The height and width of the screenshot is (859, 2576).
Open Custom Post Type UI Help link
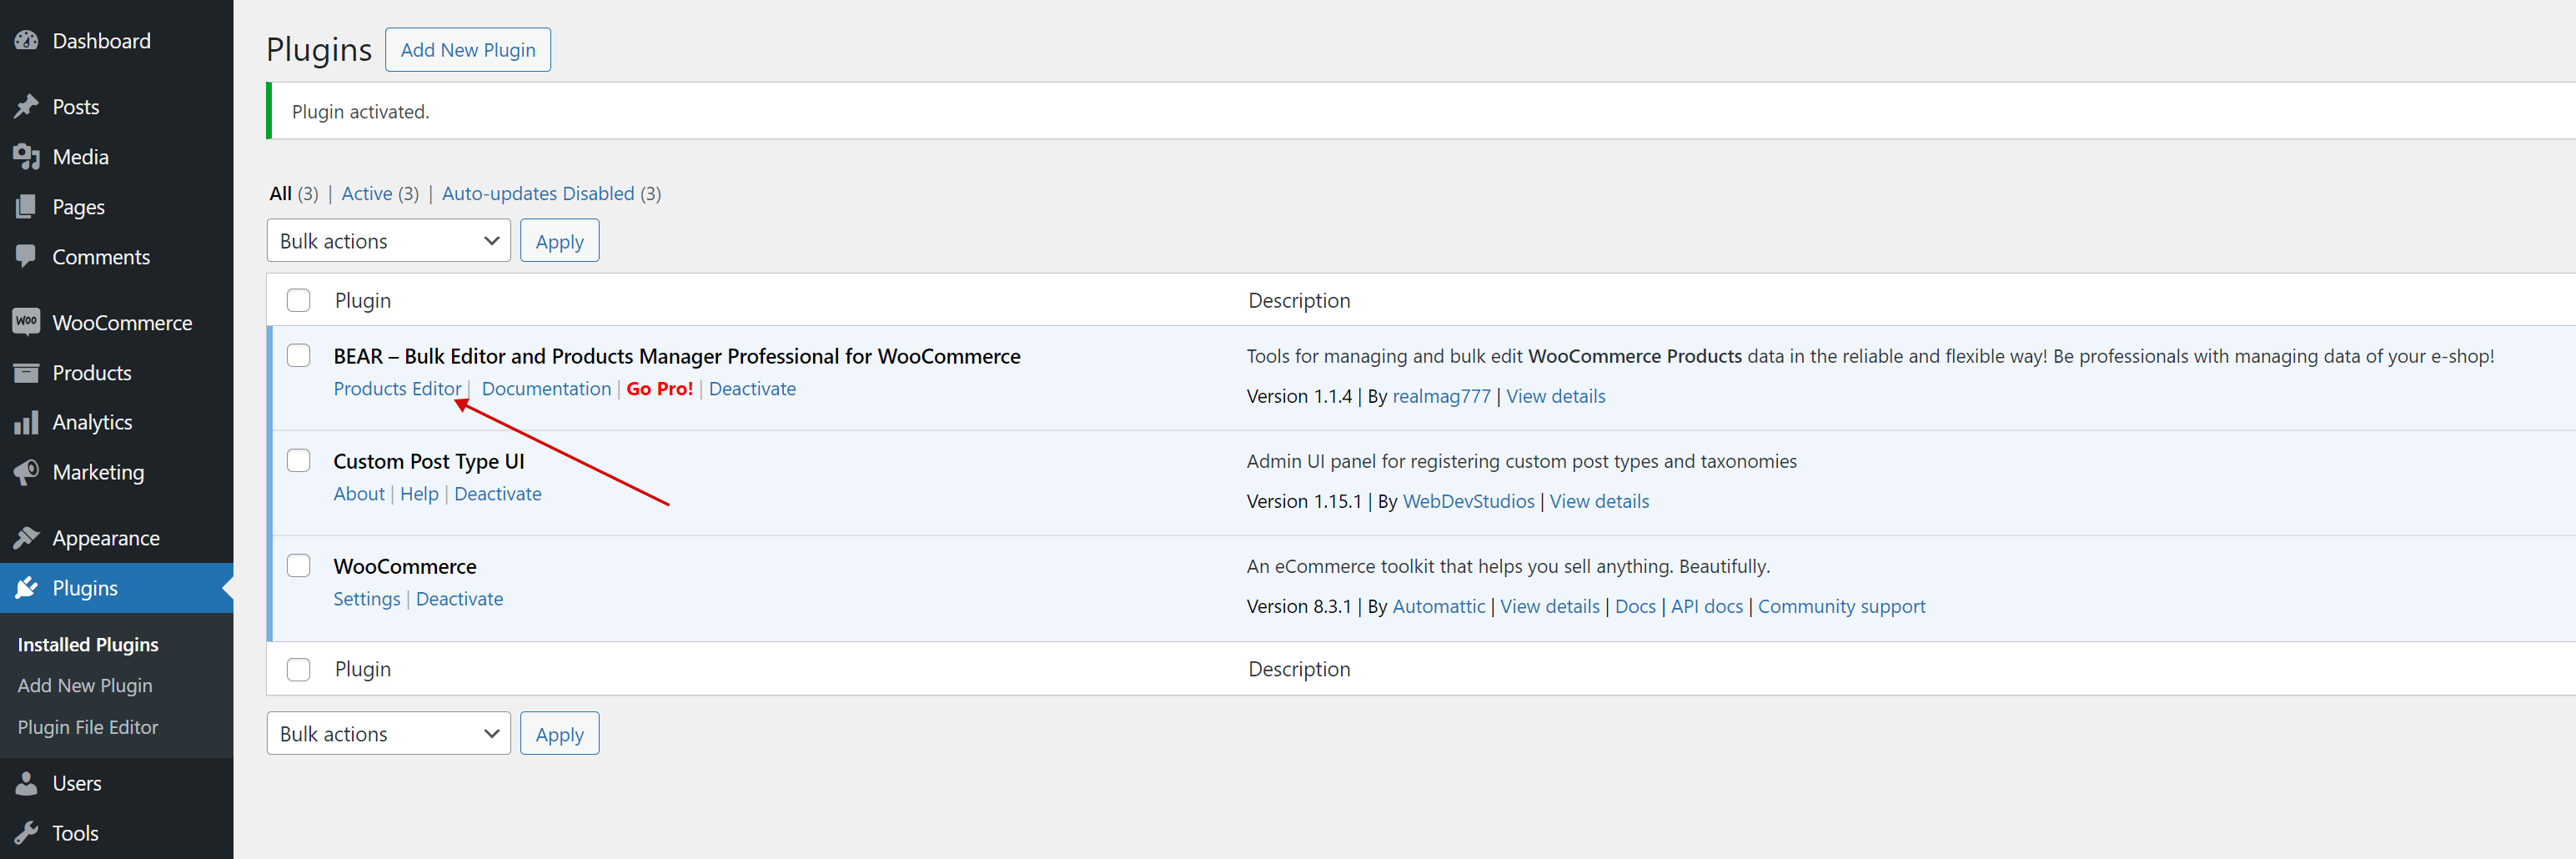tap(419, 494)
